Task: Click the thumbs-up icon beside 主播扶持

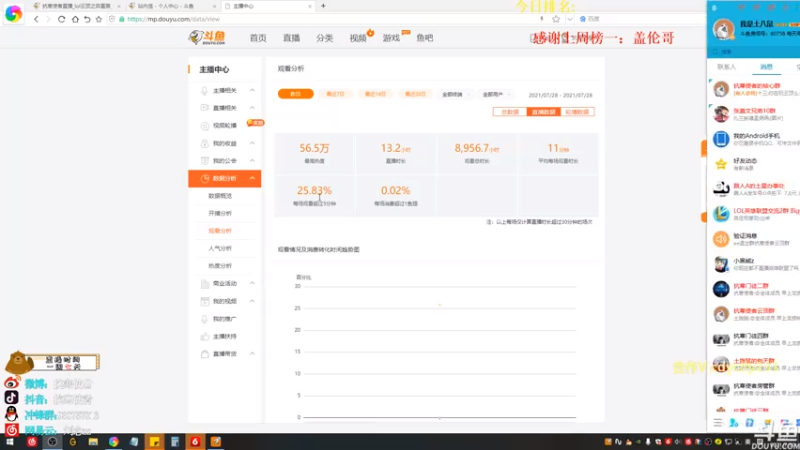Action: point(205,336)
